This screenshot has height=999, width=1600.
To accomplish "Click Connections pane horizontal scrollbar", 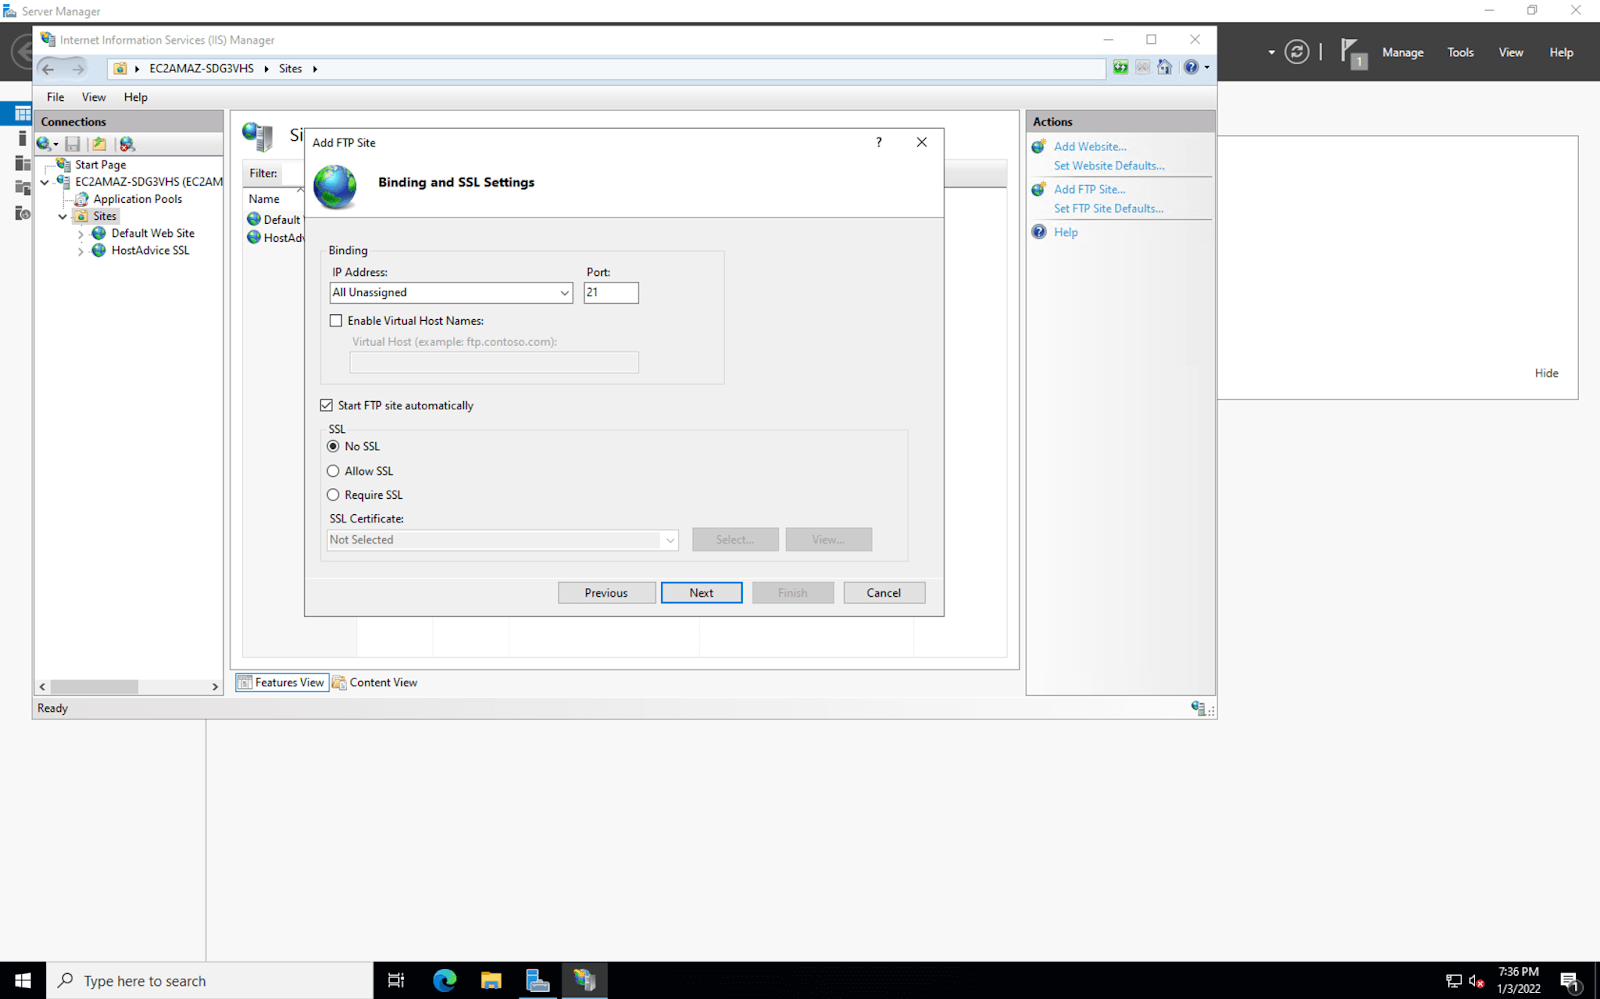I will pyautogui.click(x=128, y=687).
